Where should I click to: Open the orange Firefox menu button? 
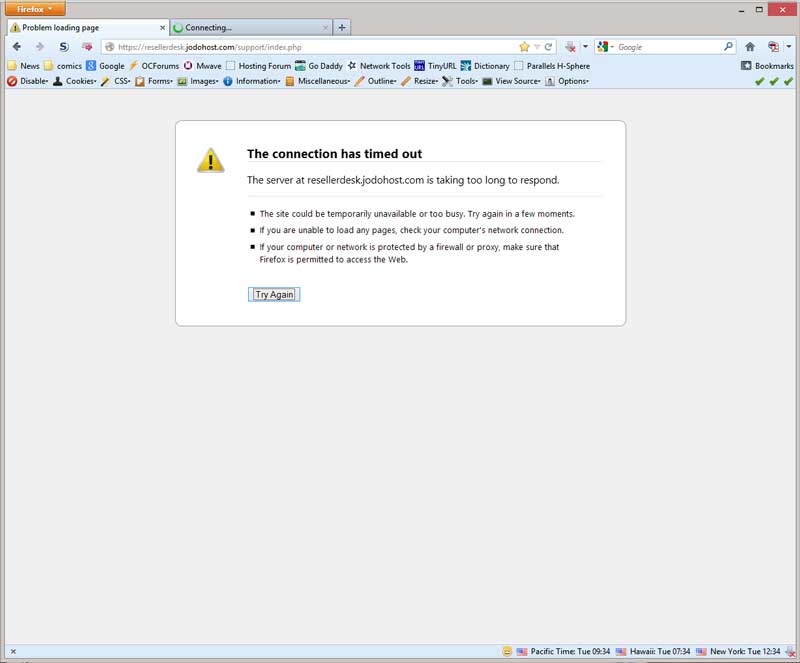pyautogui.click(x=35, y=9)
